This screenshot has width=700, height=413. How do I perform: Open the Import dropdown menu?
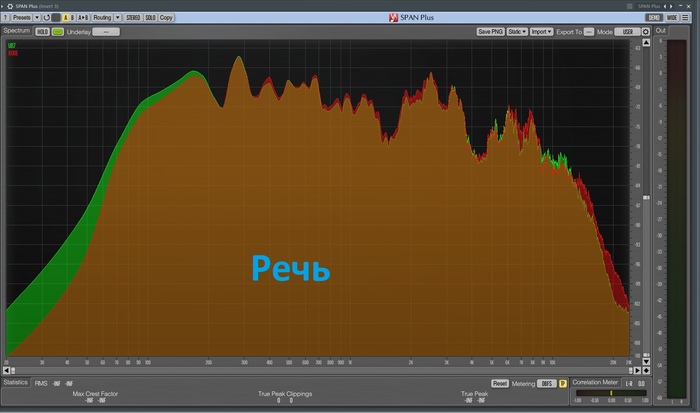(x=541, y=32)
